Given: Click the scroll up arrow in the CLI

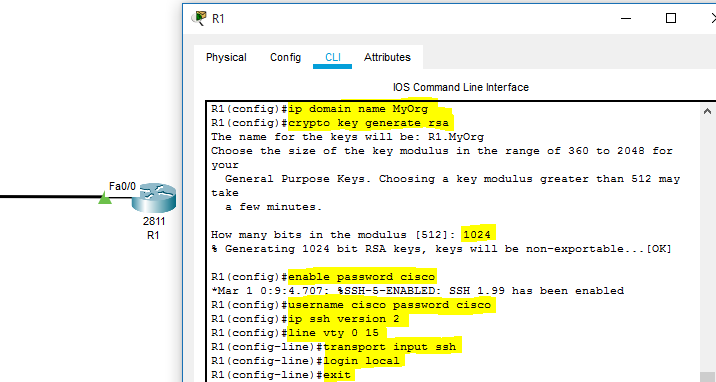Looking at the screenshot, I should click(707, 111).
